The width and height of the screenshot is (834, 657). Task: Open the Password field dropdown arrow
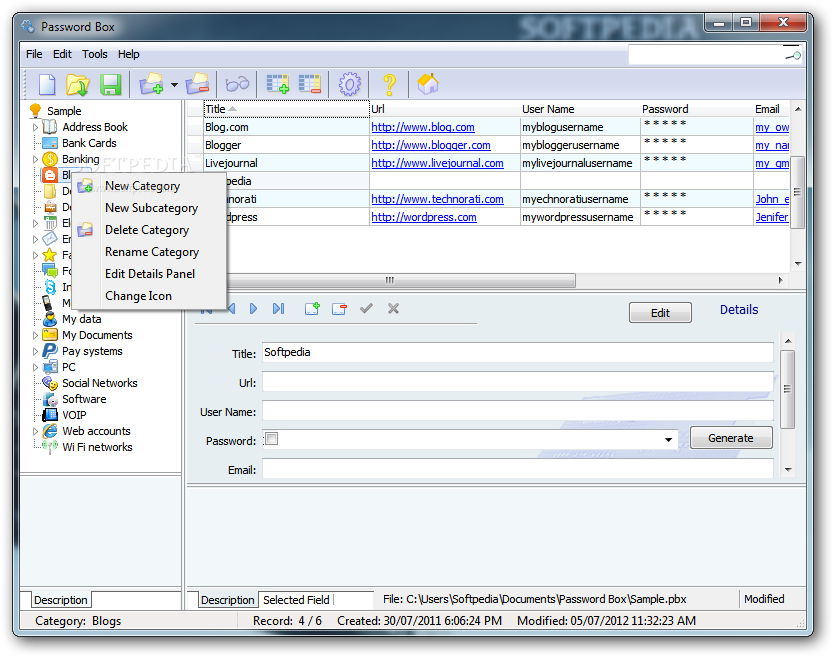[x=668, y=440]
